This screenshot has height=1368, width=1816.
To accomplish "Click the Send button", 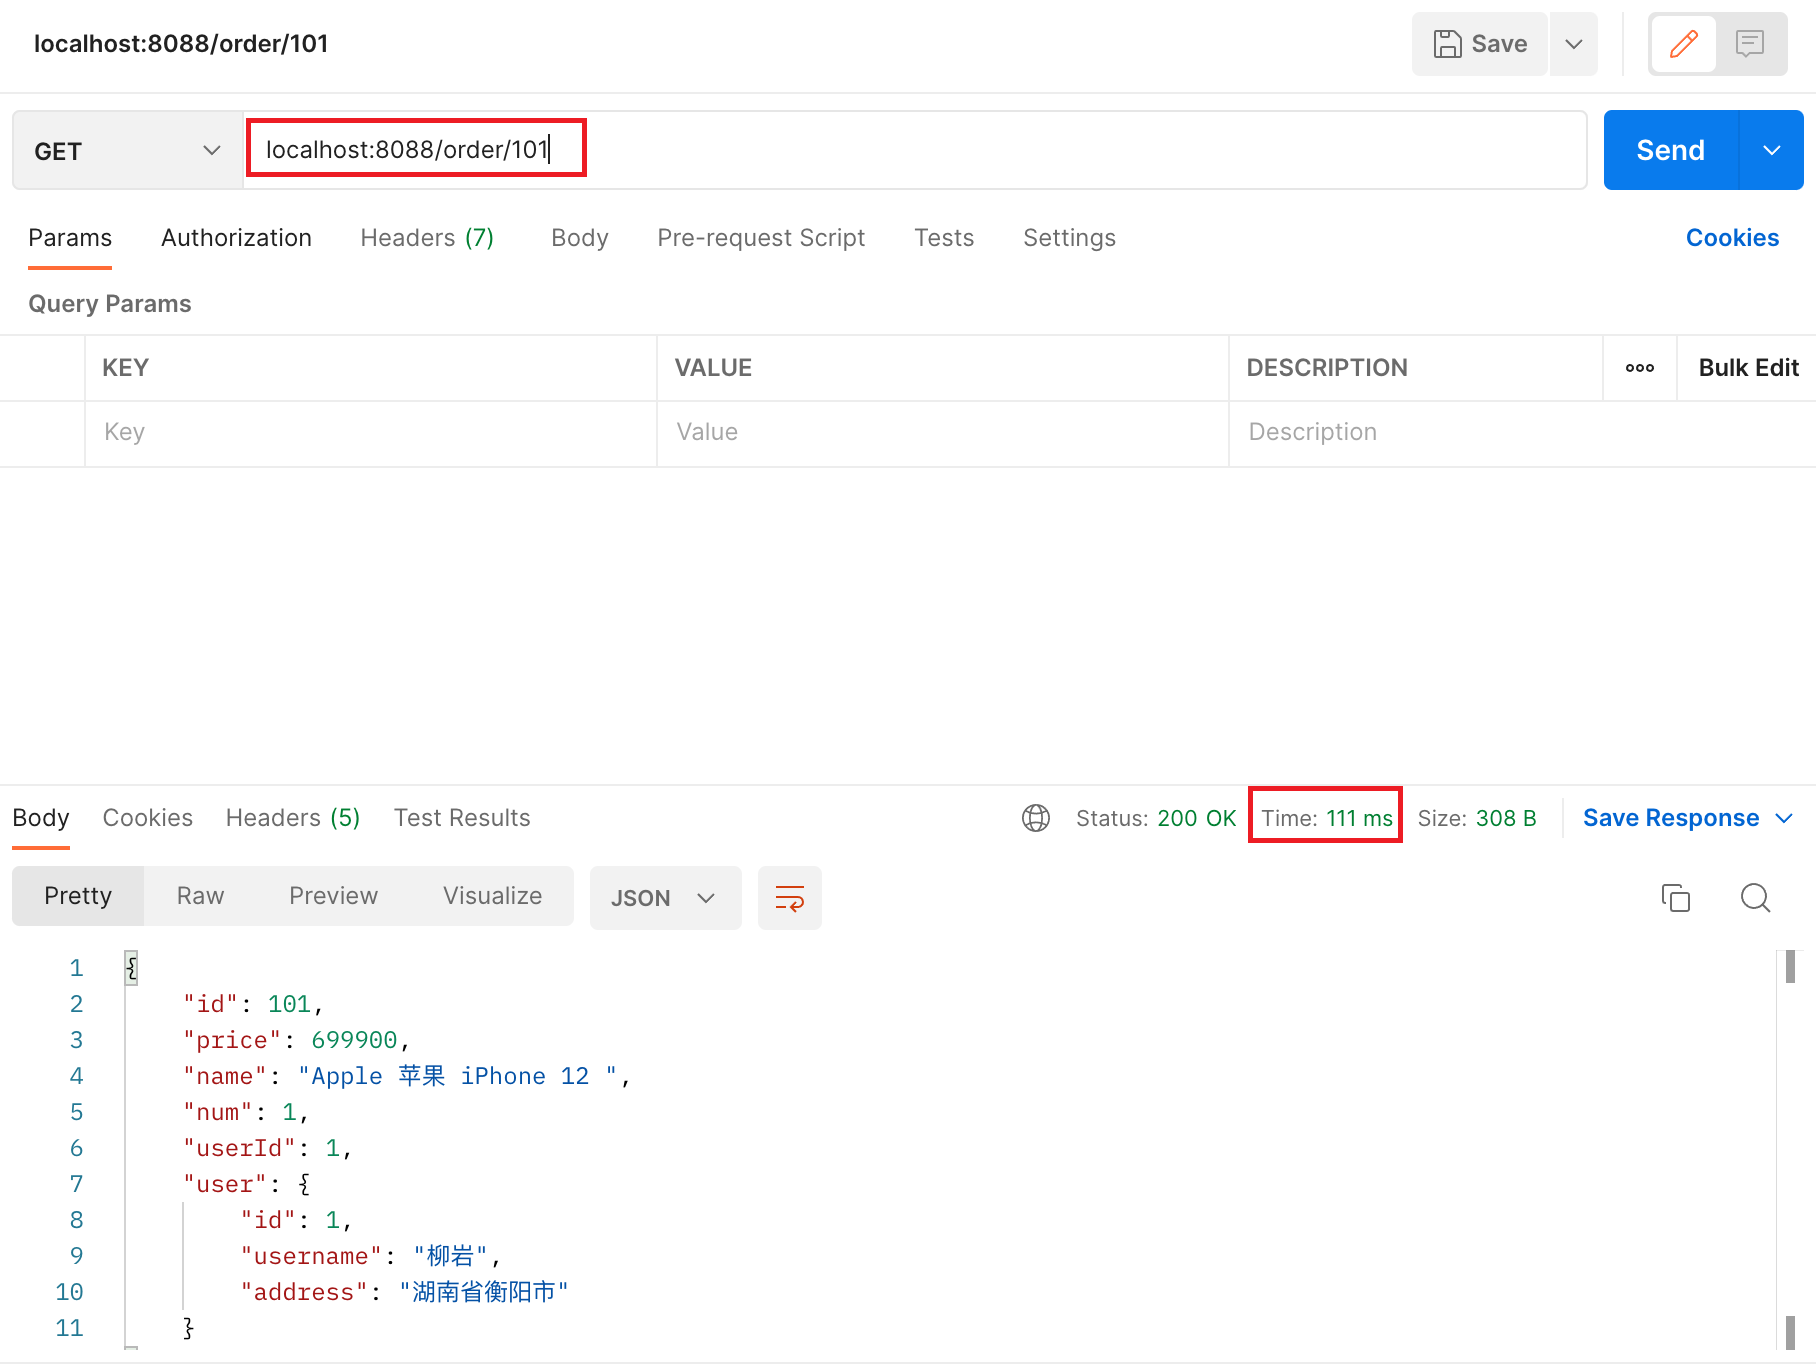I will click(1671, 150).
